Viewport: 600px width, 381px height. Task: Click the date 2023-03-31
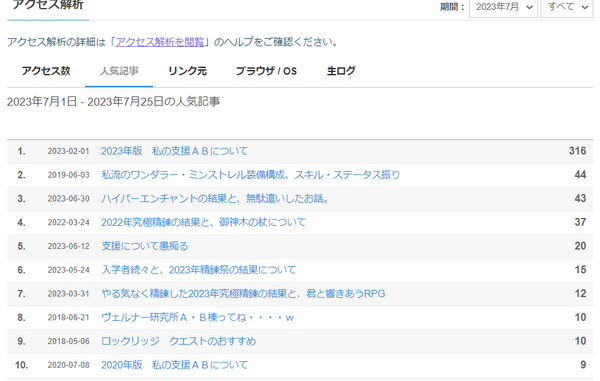68,293
